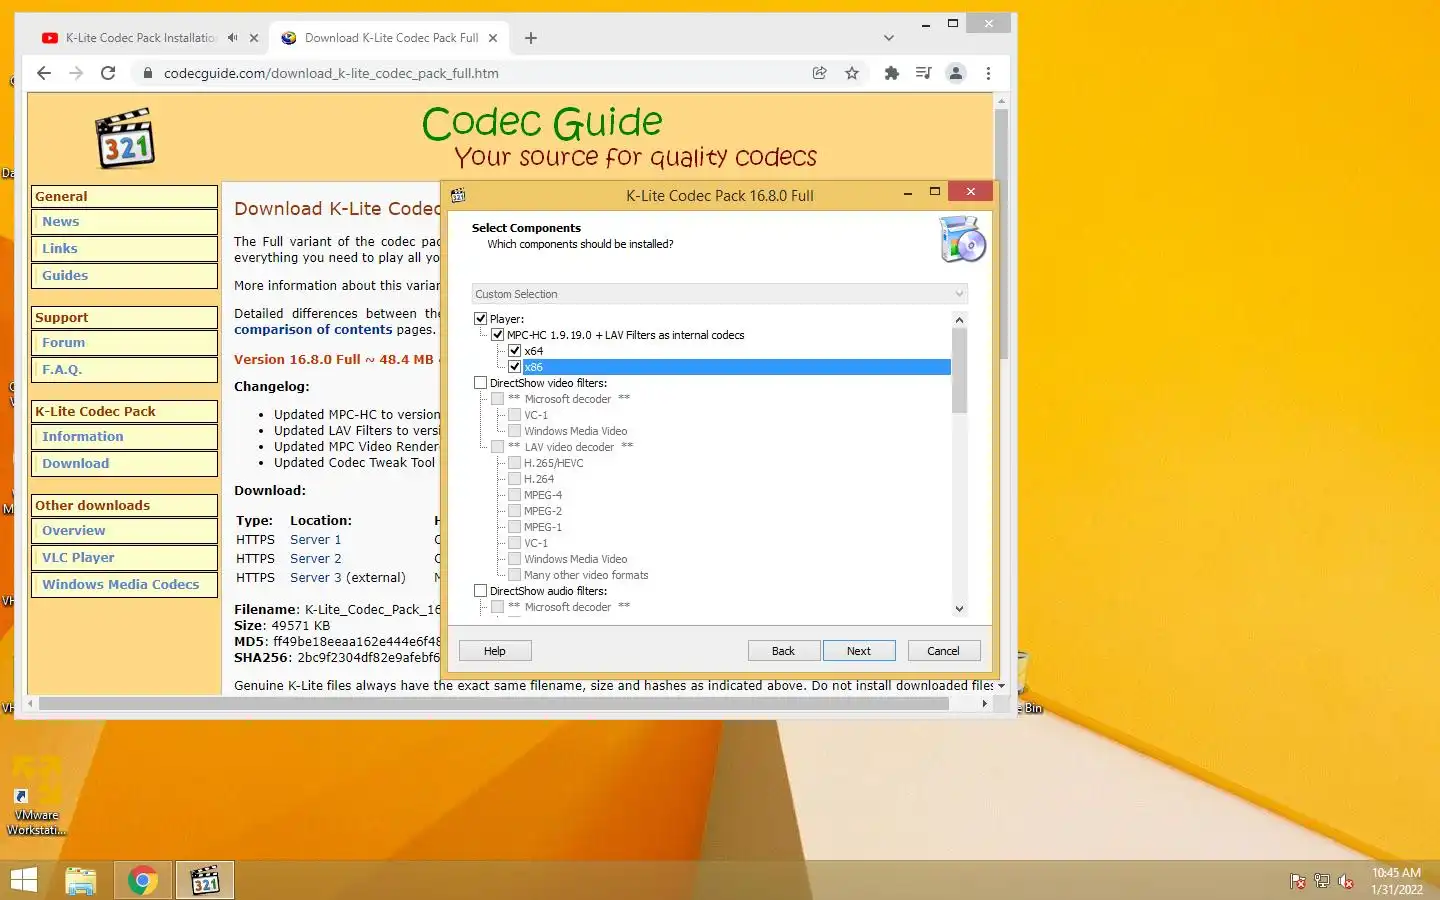Click the network tray icon
Screen dimensions: 1440x900
[x=1322, y=881]
